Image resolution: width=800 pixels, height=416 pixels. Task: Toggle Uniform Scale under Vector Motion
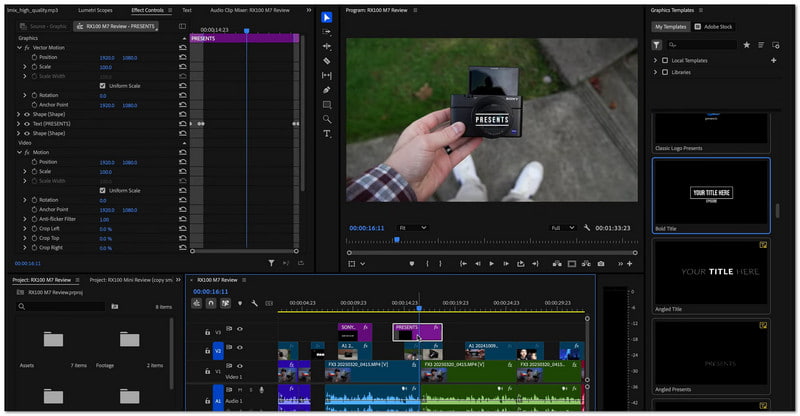tap(103, 86)
